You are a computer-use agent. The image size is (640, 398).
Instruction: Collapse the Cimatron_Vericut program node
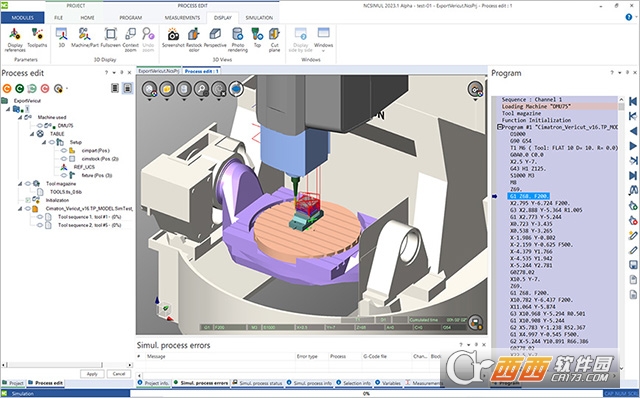[20, 209]
